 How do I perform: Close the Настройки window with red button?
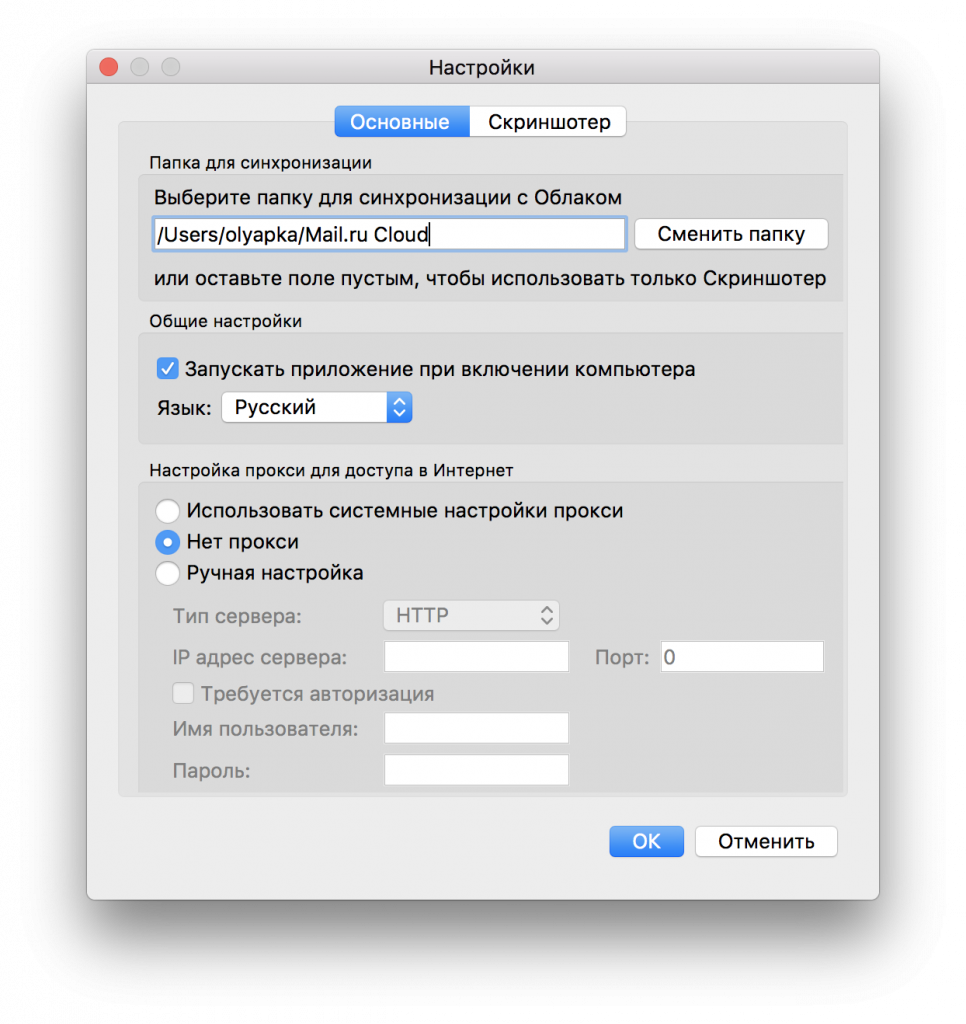click(x=109, y=67)
